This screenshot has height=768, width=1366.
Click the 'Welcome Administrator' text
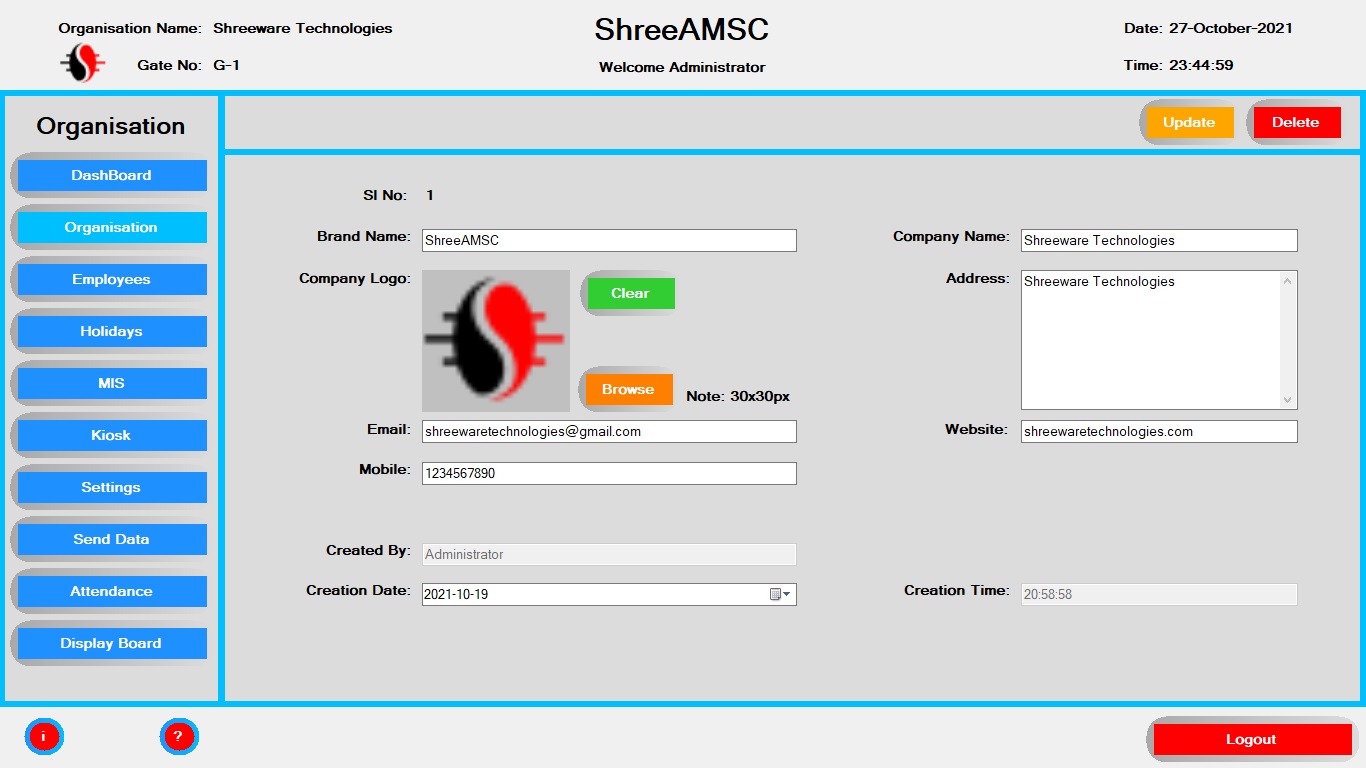click(x=682, y=67)
